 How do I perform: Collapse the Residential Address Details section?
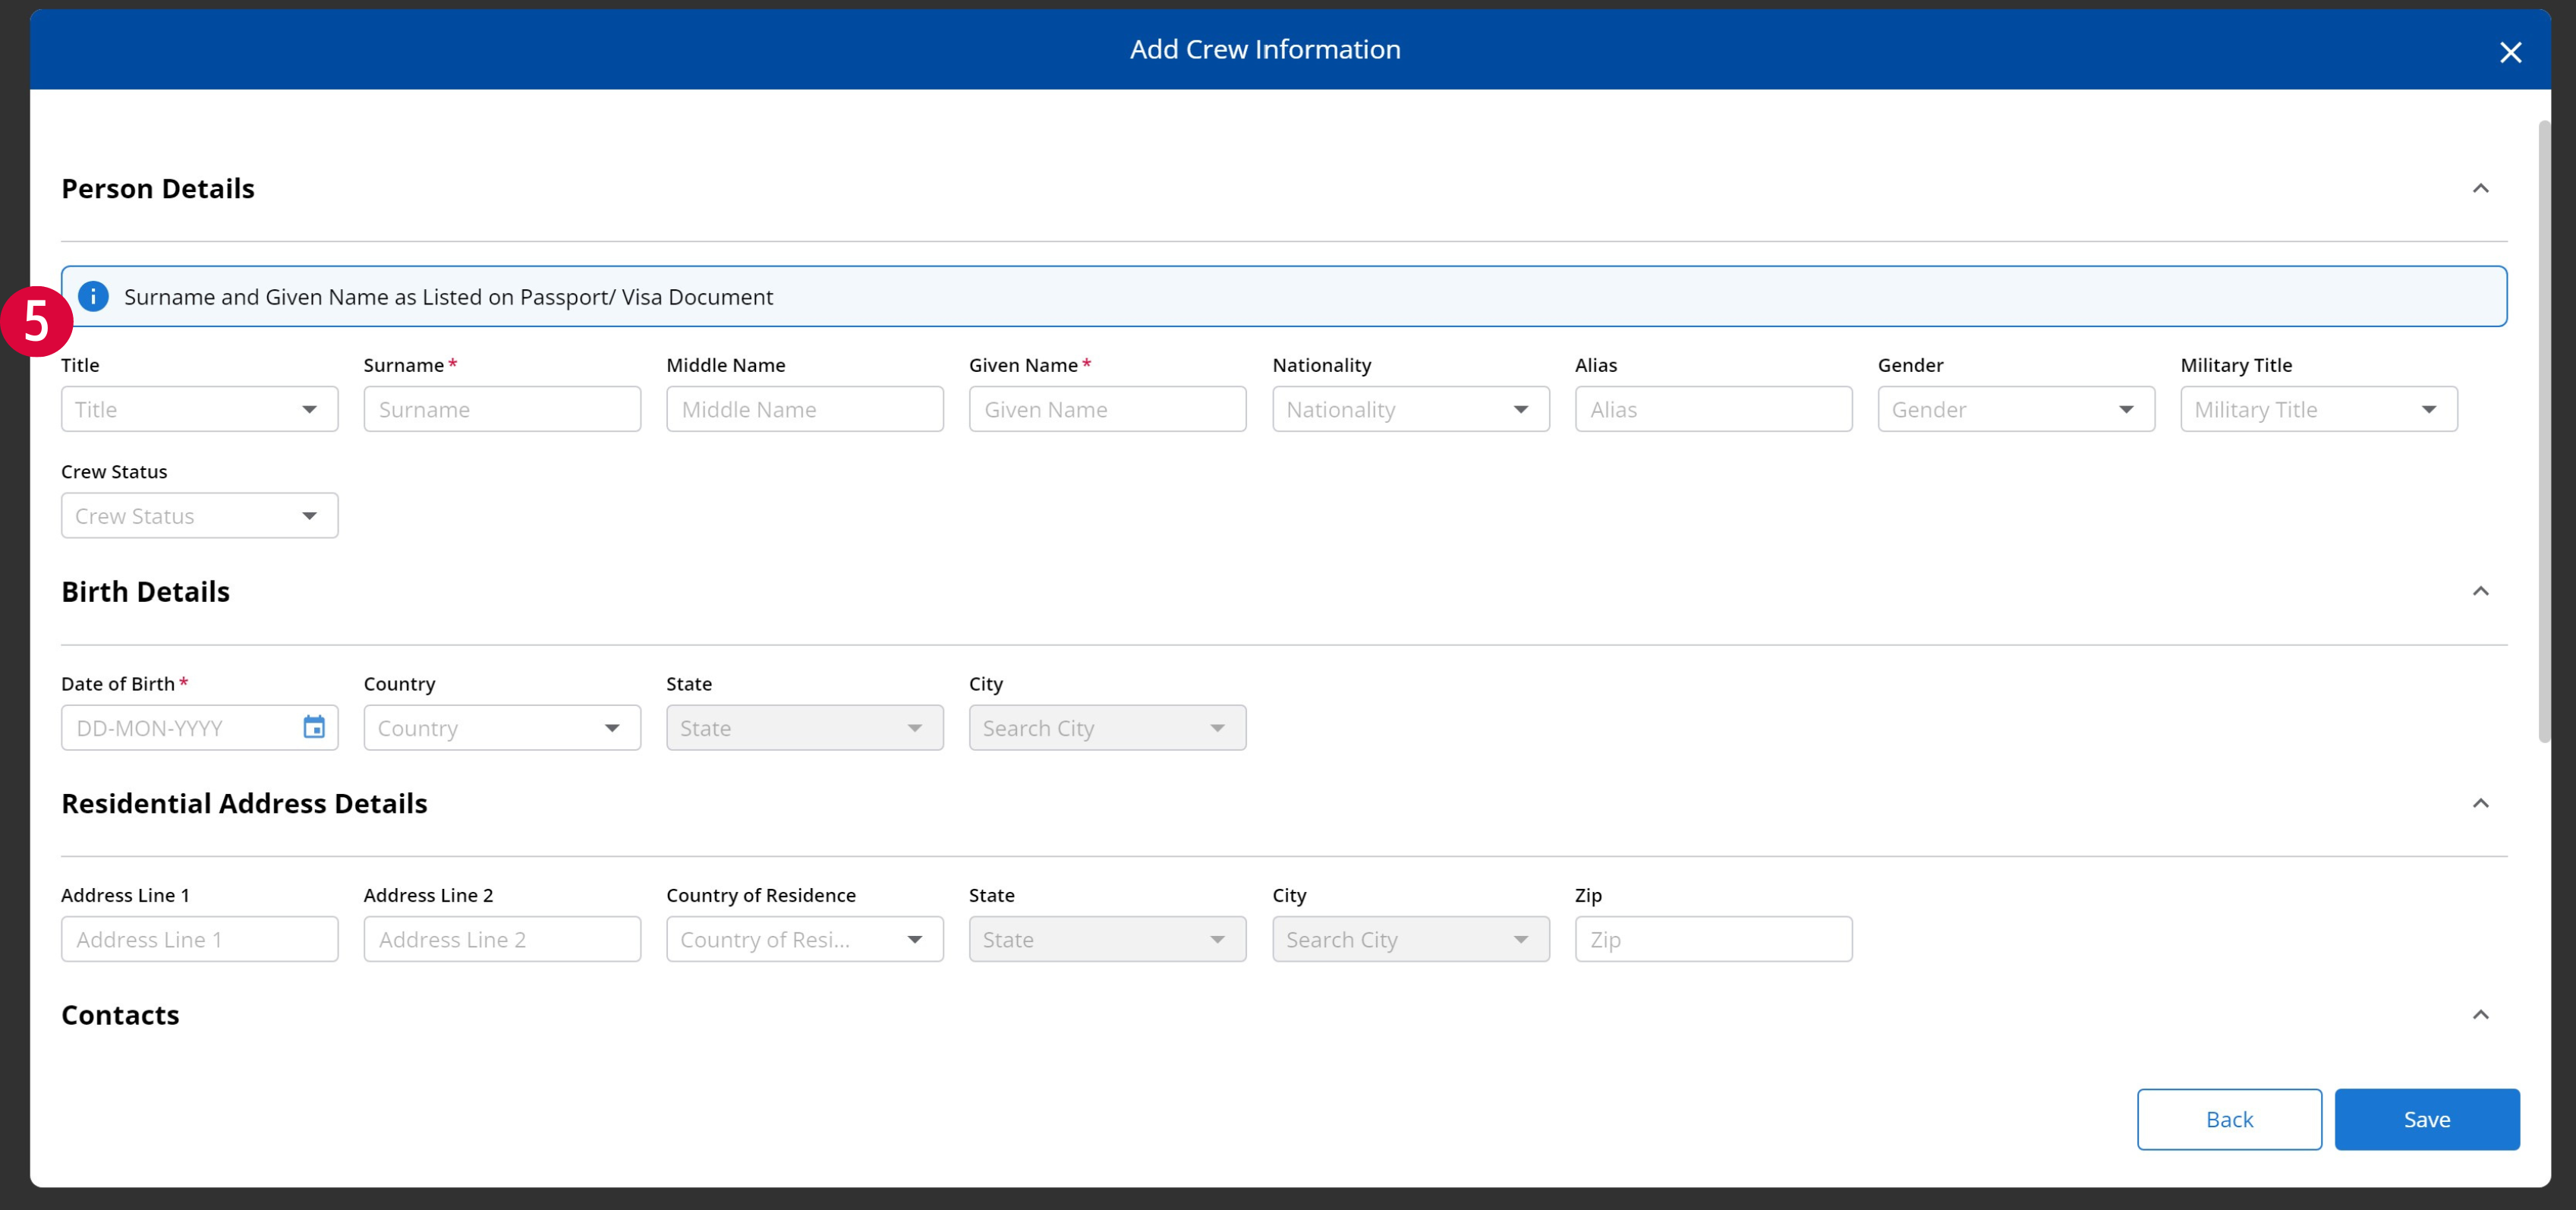2481,803
